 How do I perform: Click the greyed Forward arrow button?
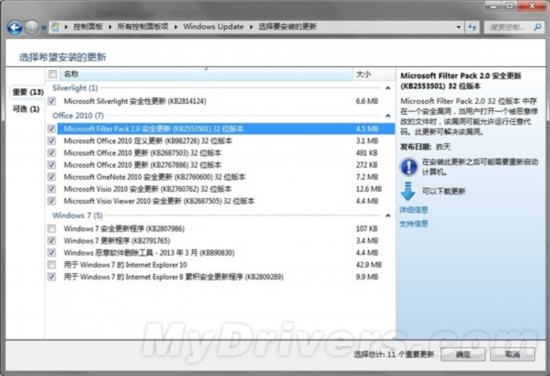pos(32,27)
